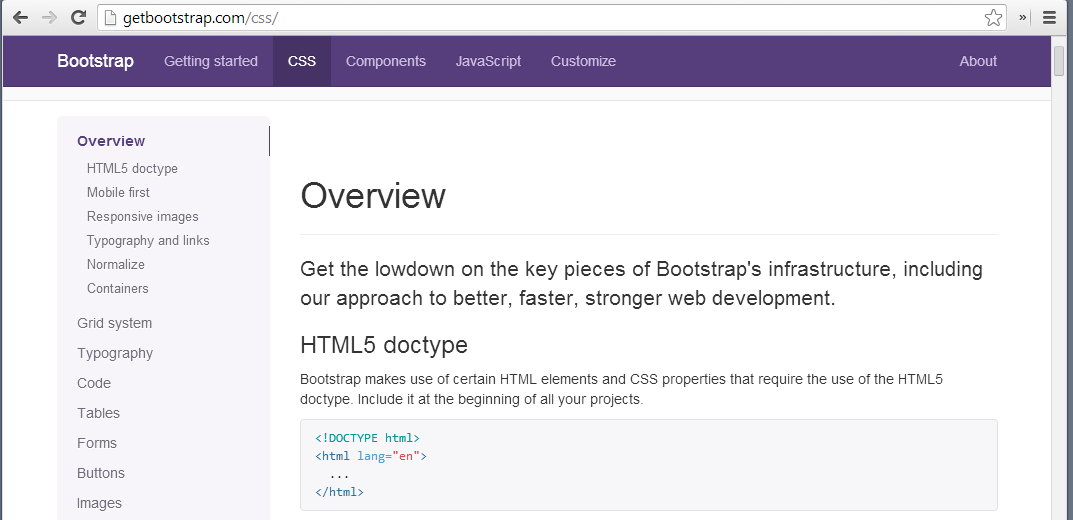Screen dimensions: 1073x520
Task: Open the Chrome hamburger menu
Action: 1049,18
